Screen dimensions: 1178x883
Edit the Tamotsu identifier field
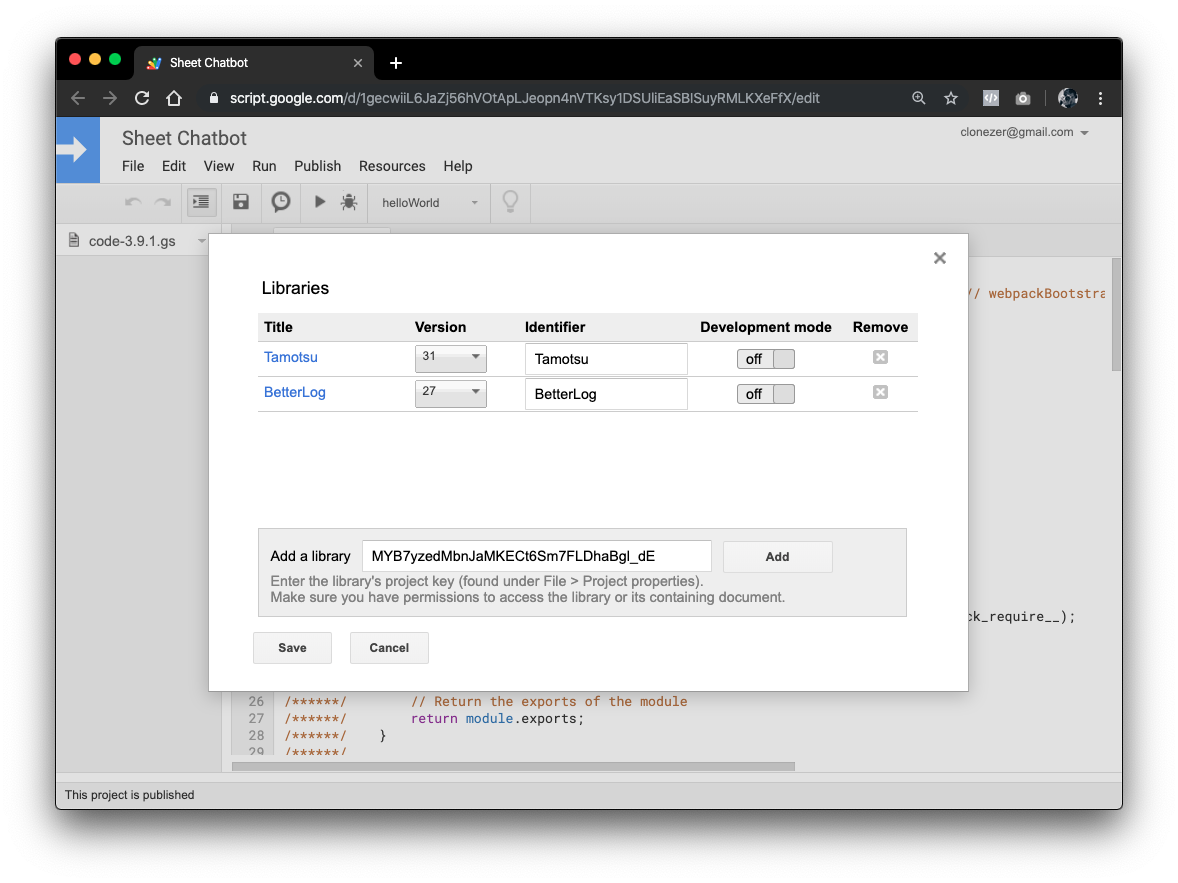coord(606,359)
